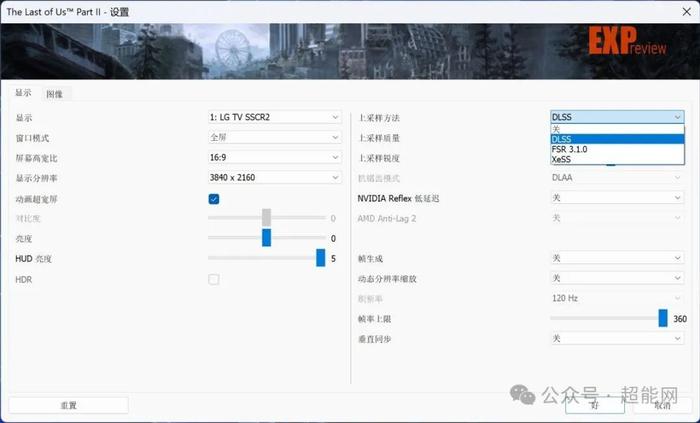
Task: Click the 亮度 value 0
Action: coord(333,238)
